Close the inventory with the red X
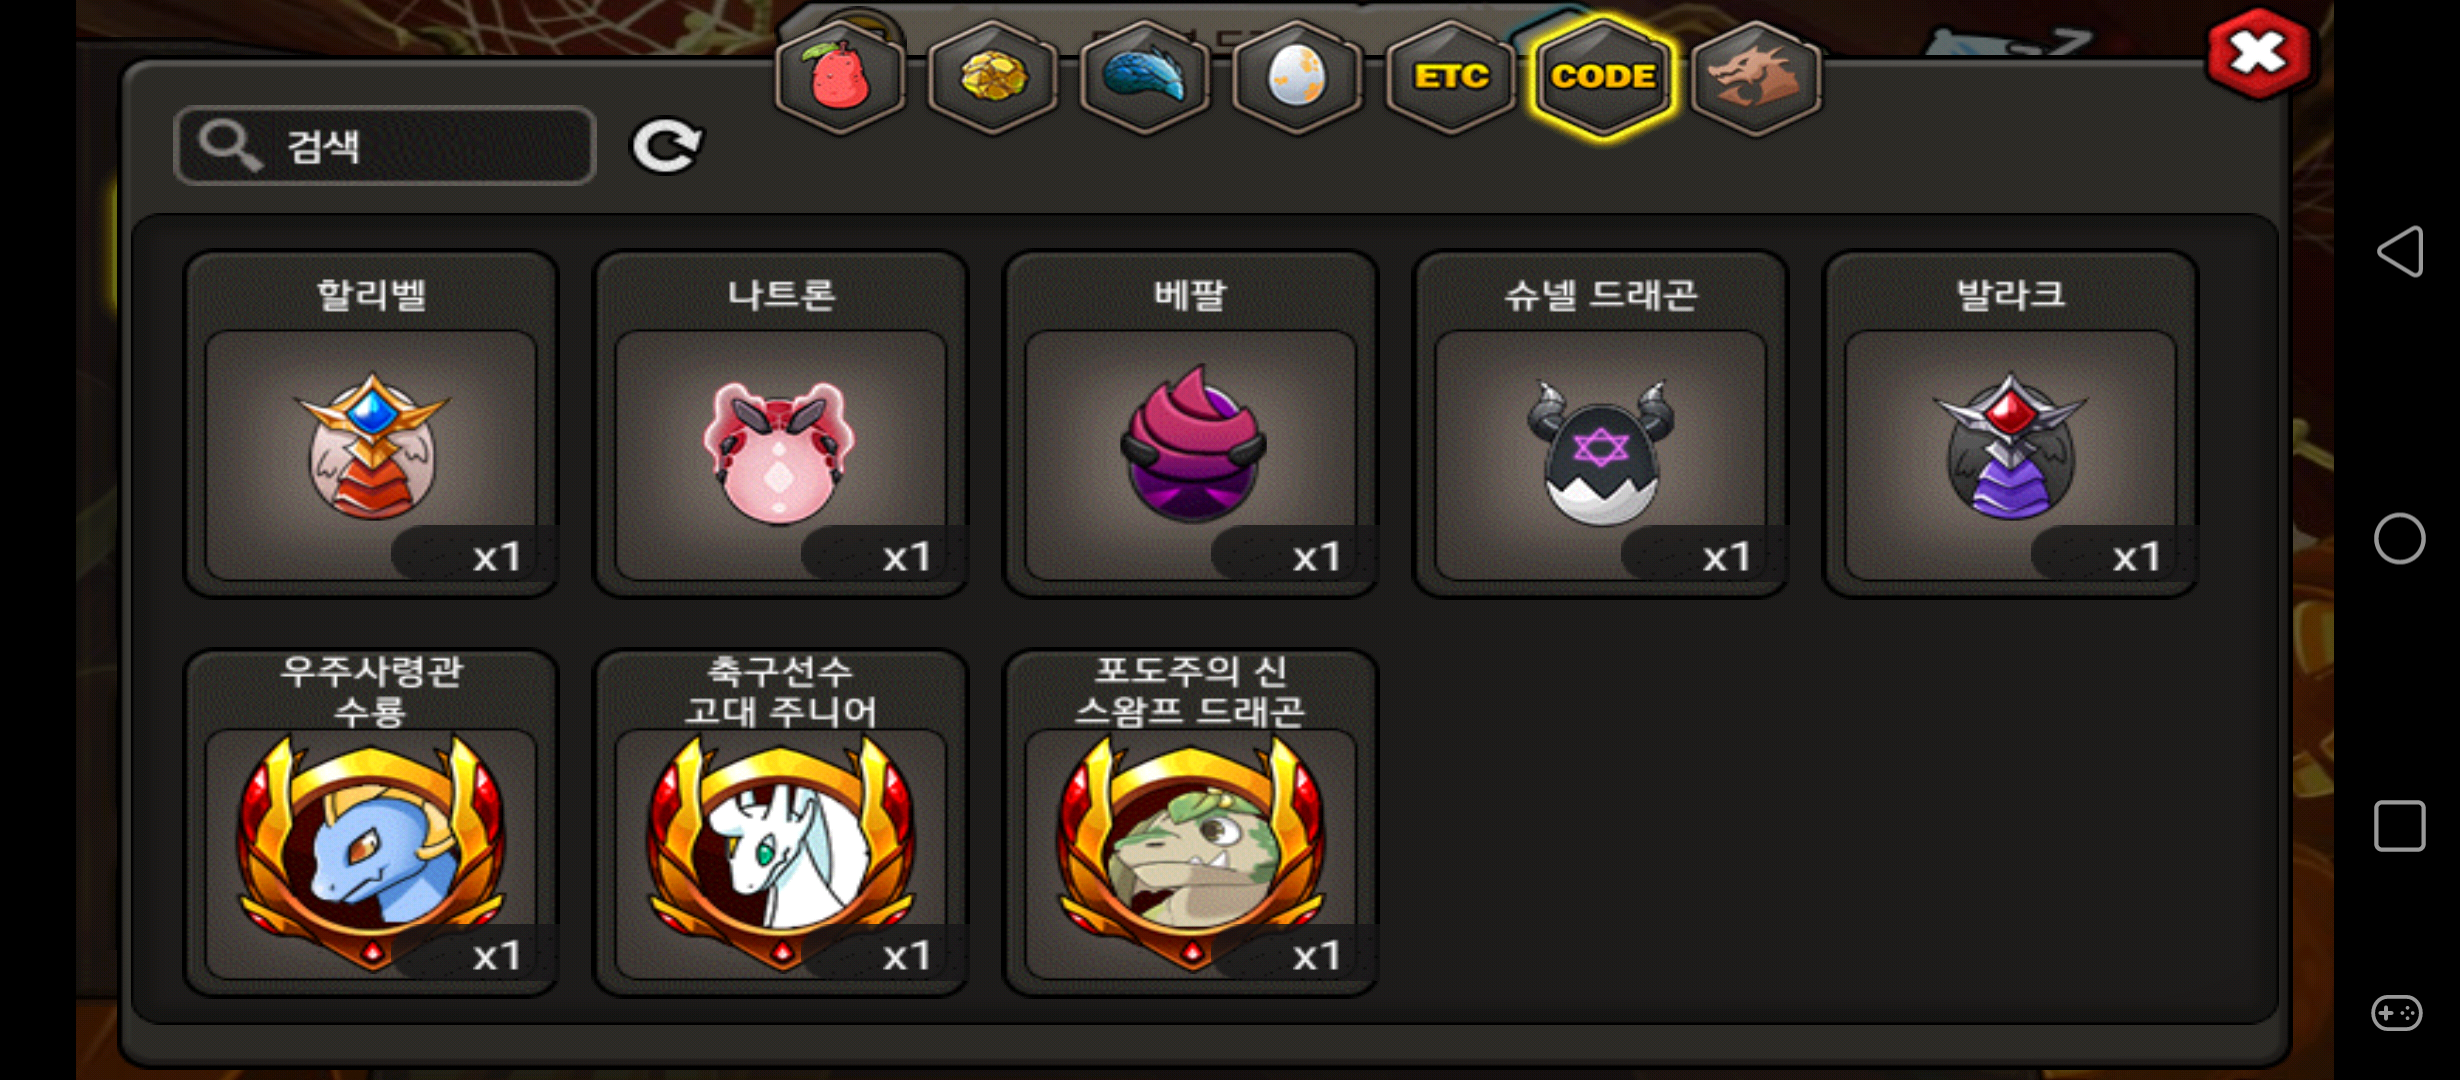The height and width of the screenshot is (1080, 2460). [2258, 53]
